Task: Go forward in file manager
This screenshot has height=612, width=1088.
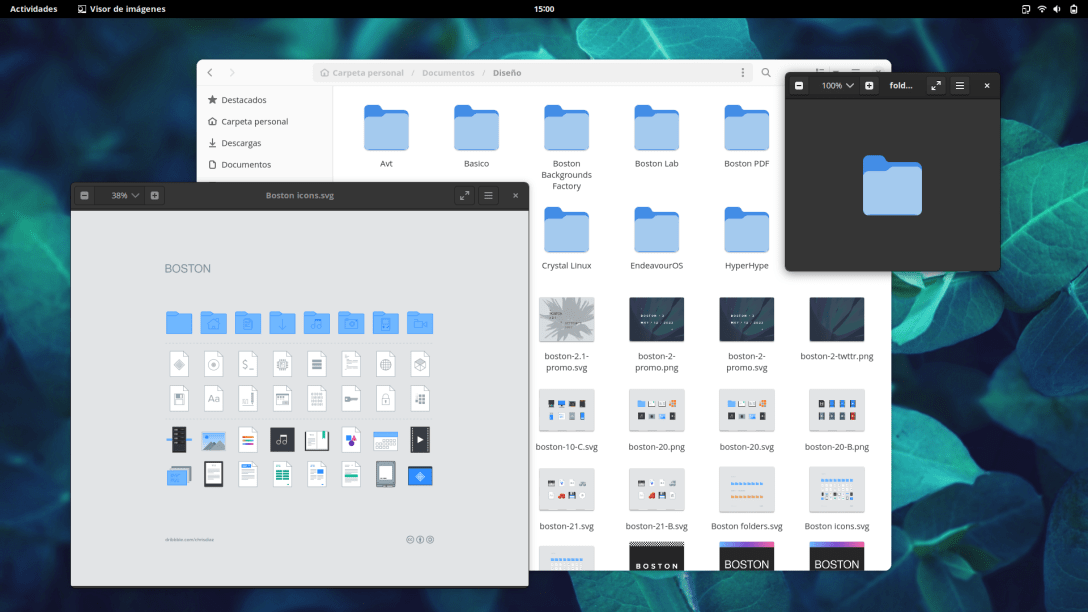Action: pos(232,72)
